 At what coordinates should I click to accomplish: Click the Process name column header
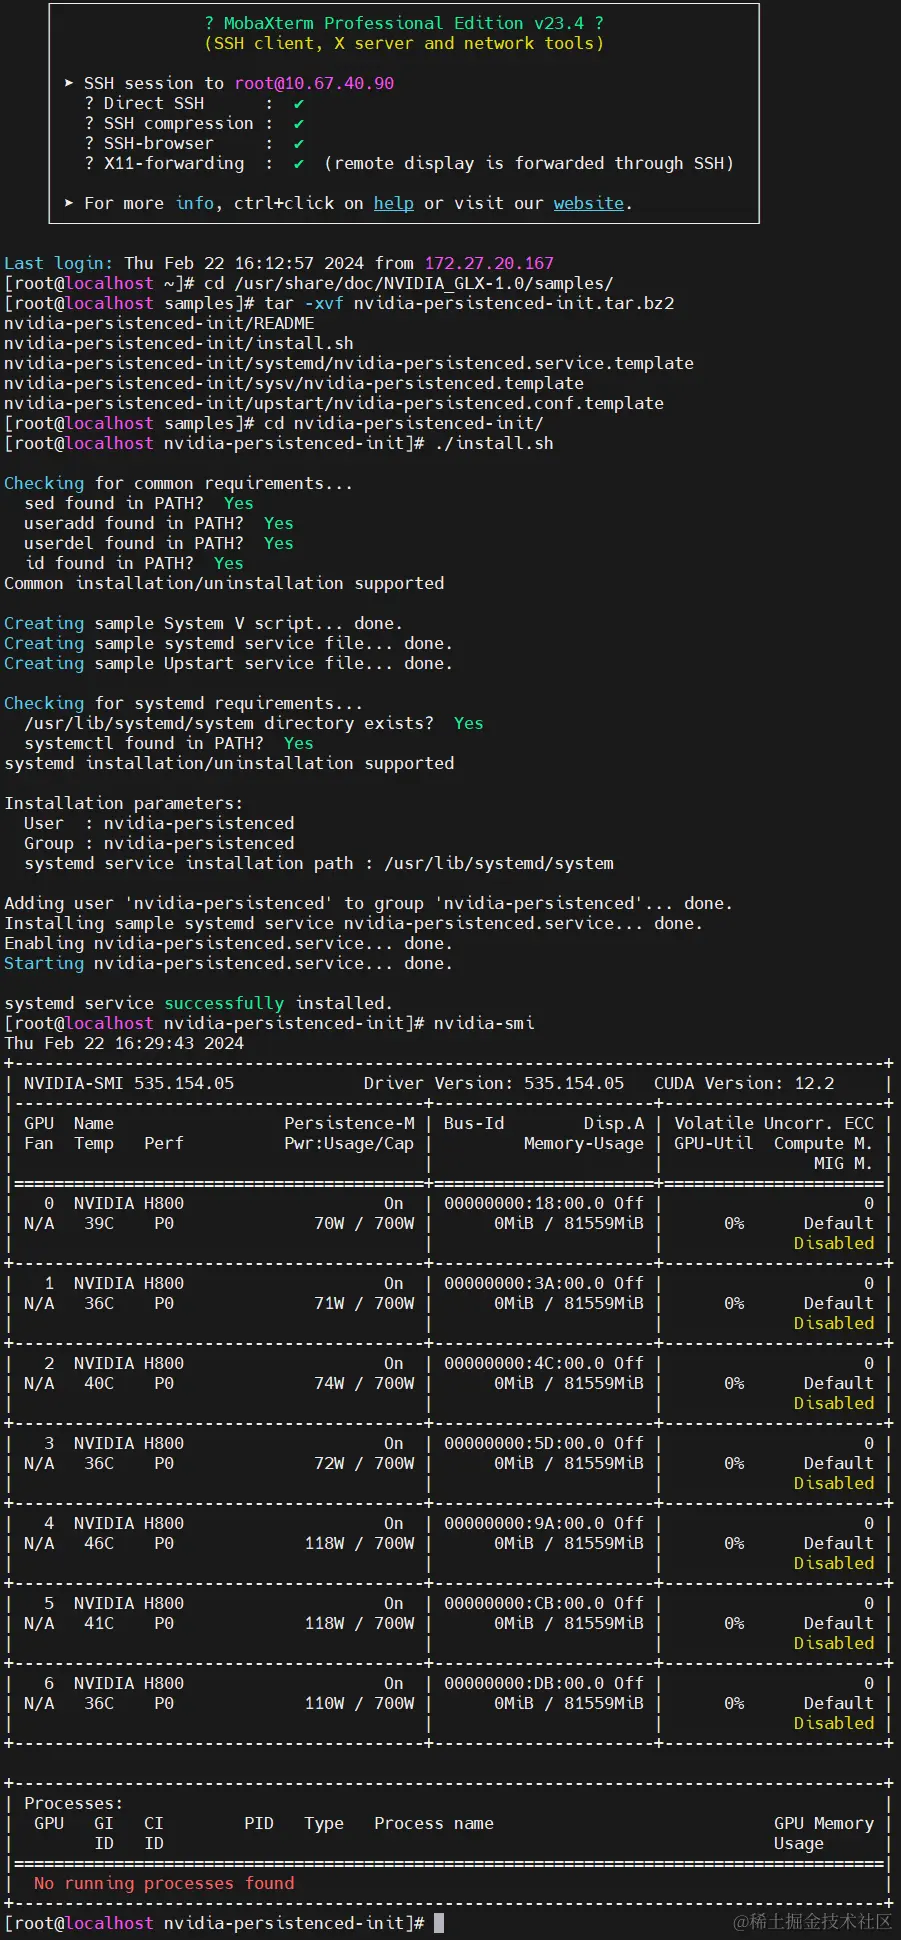click(434, 1823)
